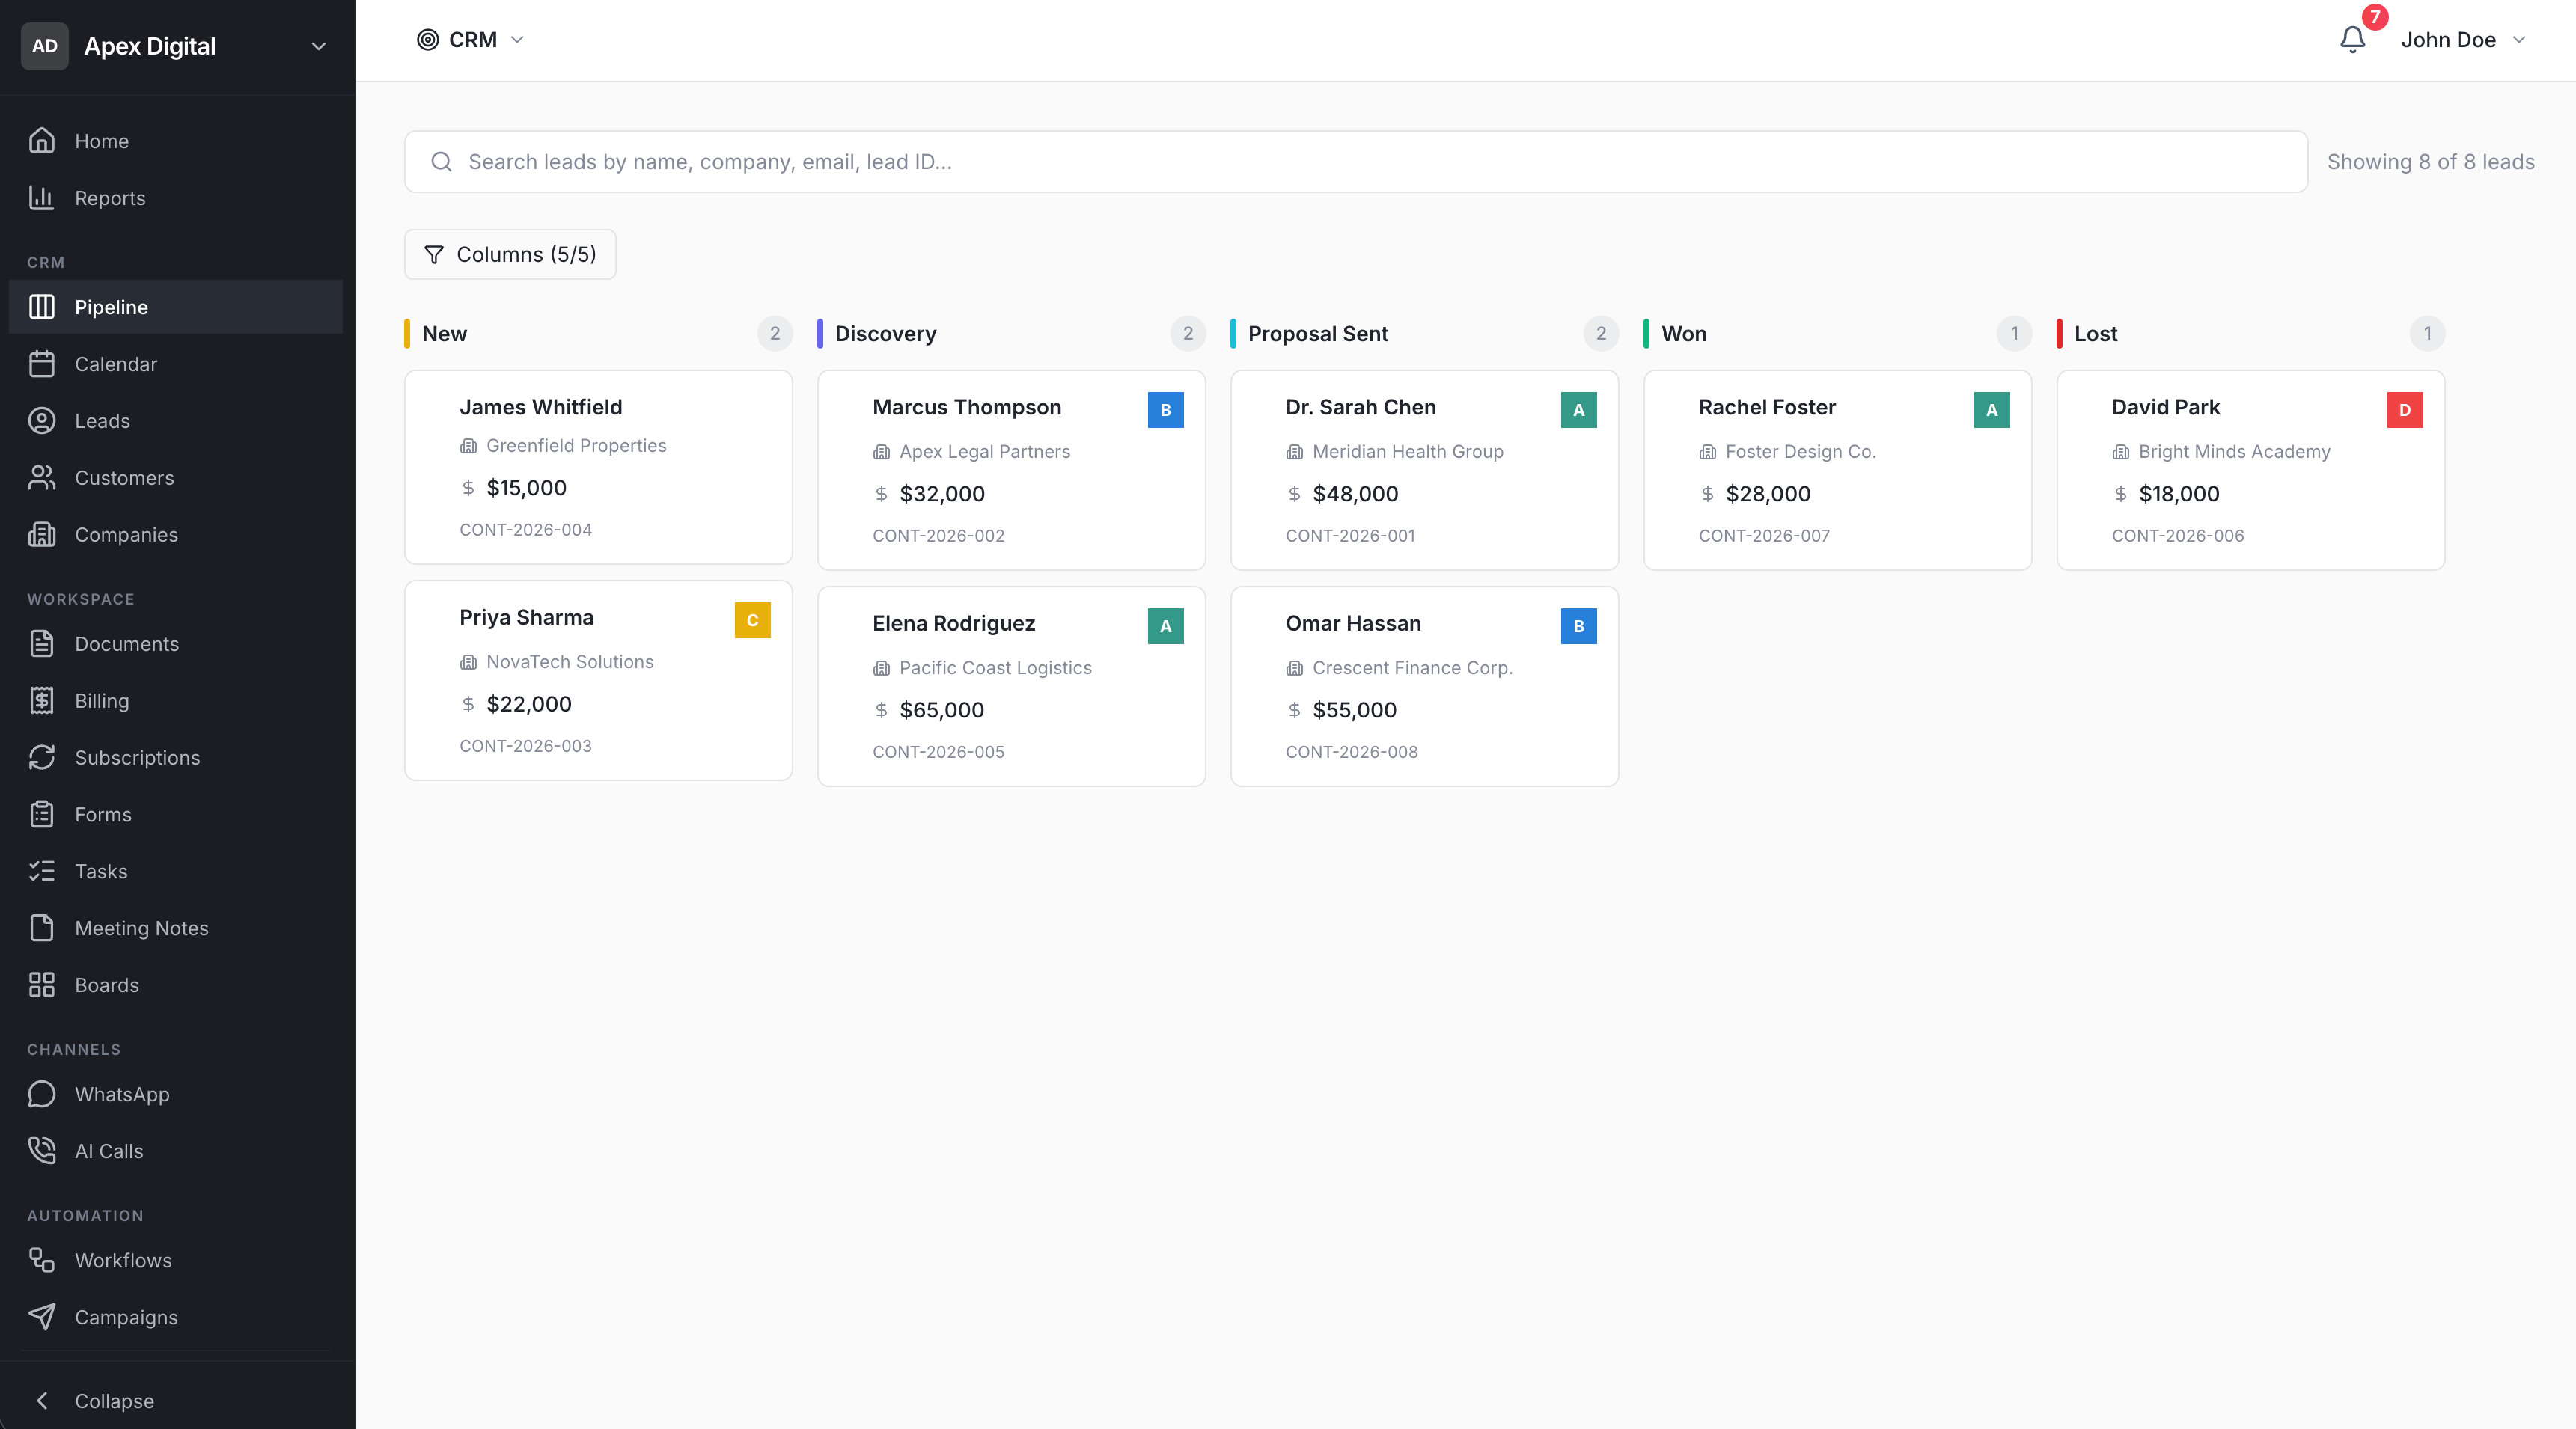The image size is (2576, 1429).
Task: Select the Leads icon in the sidebar
Action: pos(42,420)
